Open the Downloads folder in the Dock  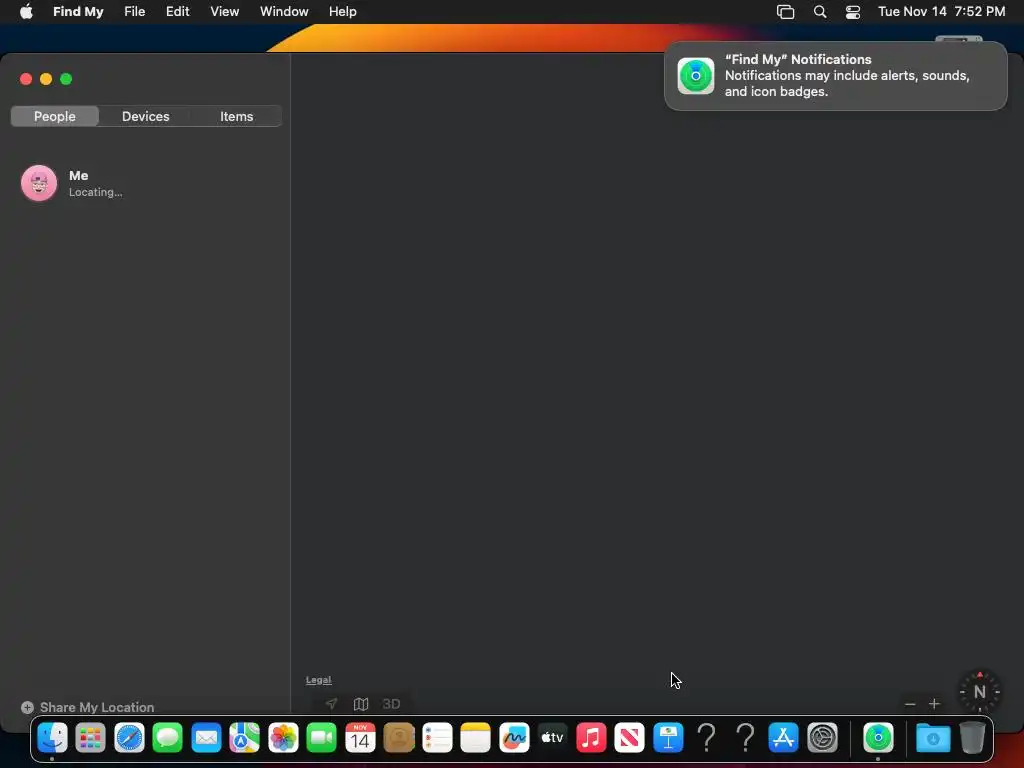(933, 738)
